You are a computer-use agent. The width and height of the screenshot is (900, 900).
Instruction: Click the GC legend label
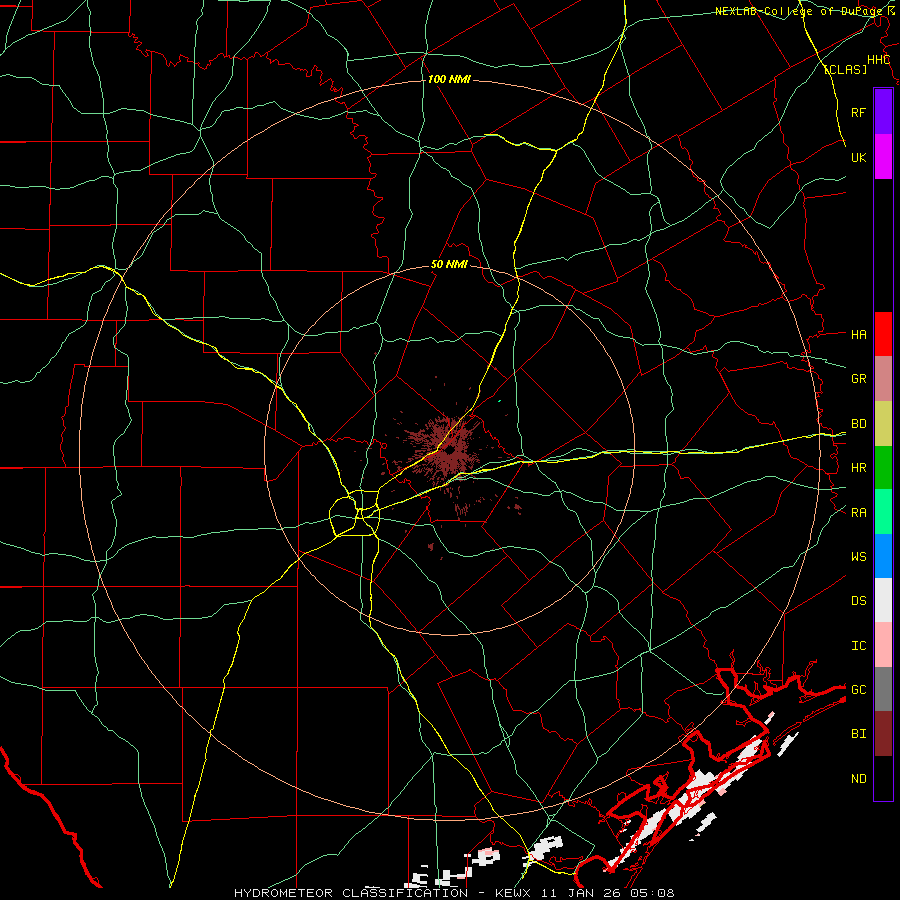858,689
